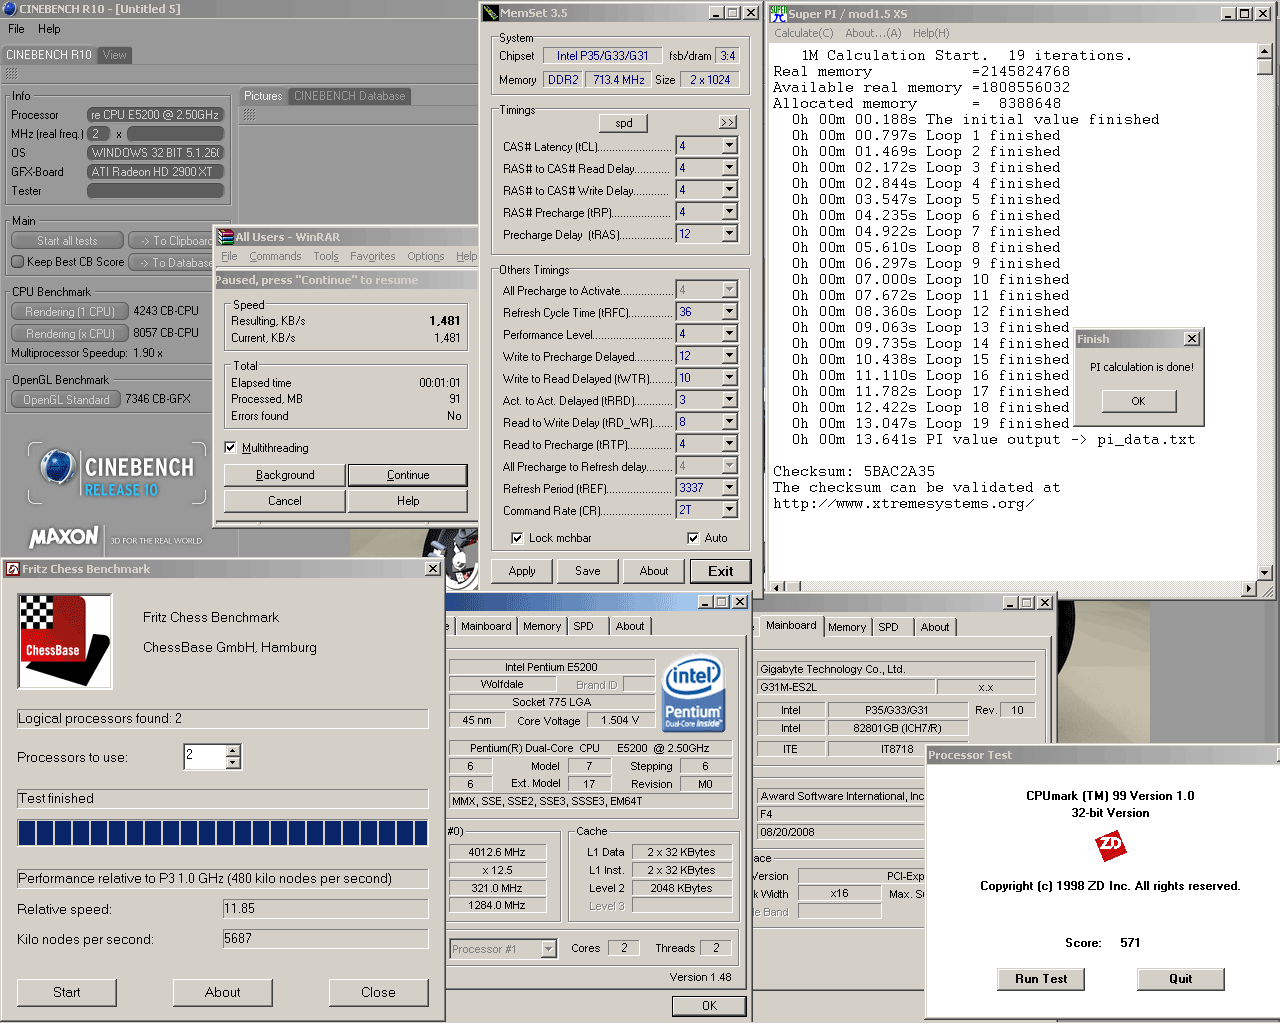This screenshot has height=1024, width=1280.
Task: Open the Write to Read Delayed (tWTR) dropdown
Action: coord(729,378)
